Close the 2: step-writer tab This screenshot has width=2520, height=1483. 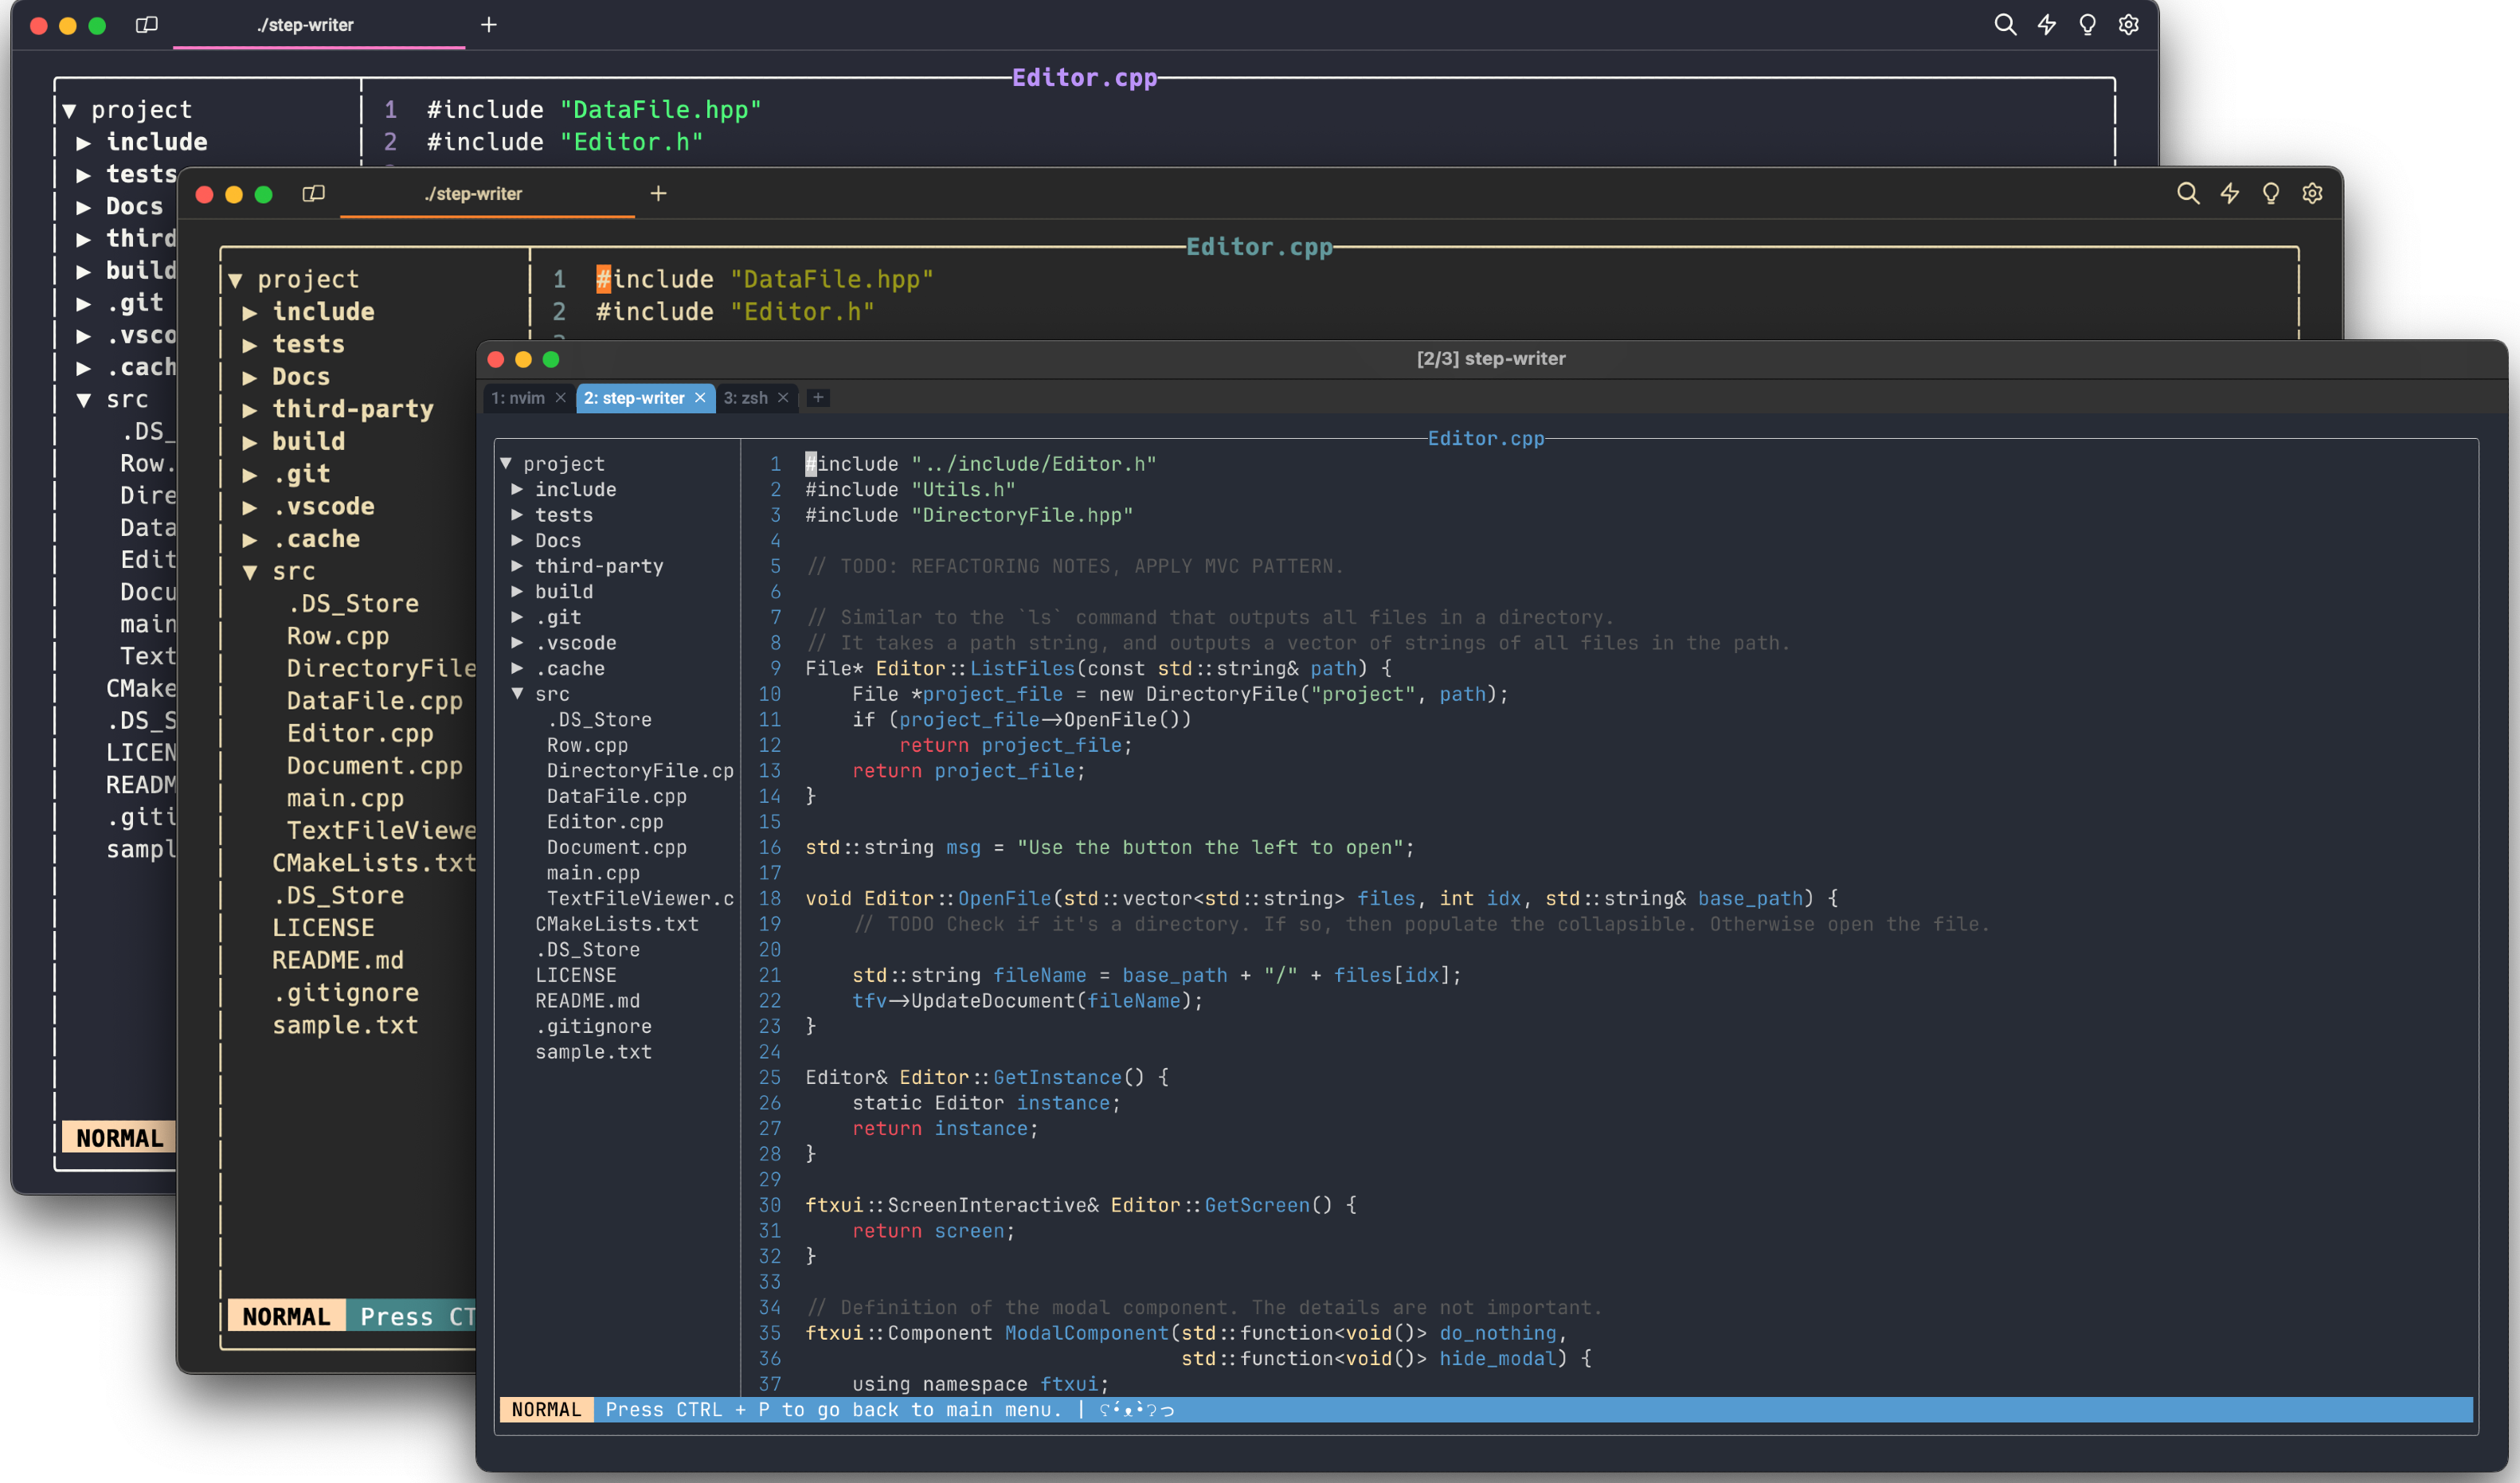(x=700, y=398)
